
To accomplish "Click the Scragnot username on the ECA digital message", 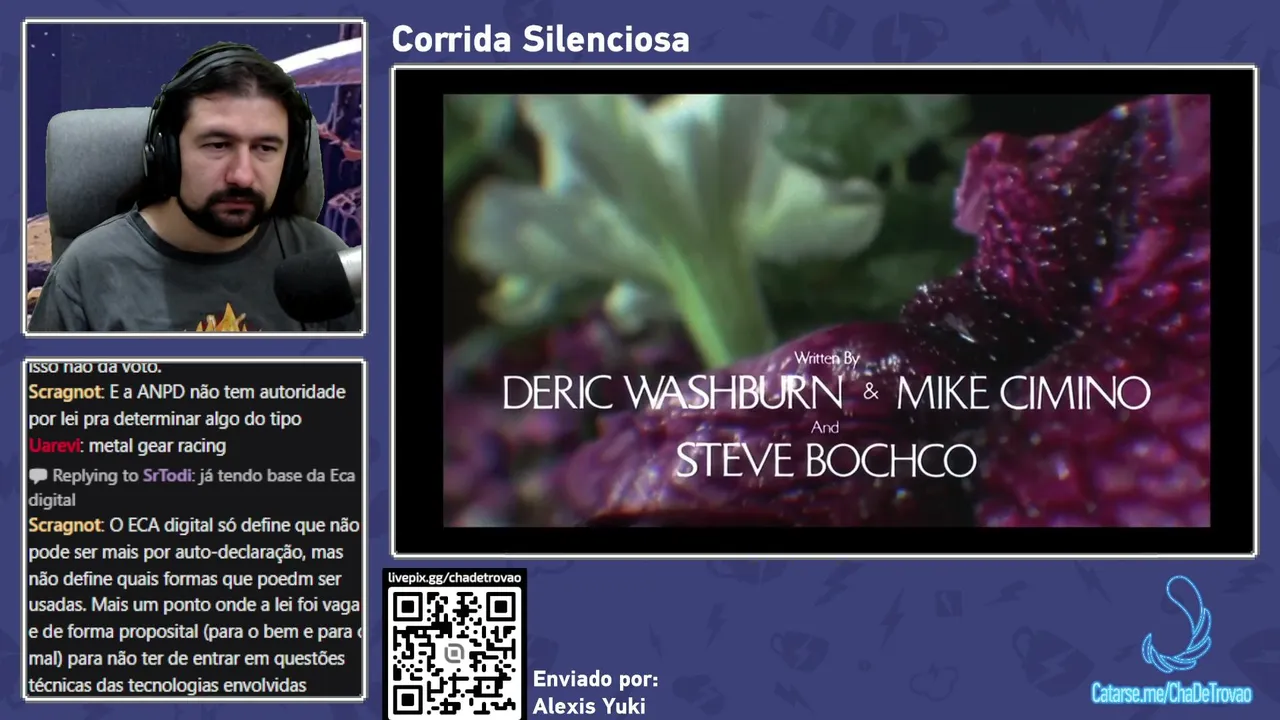I will pos(65,525).
